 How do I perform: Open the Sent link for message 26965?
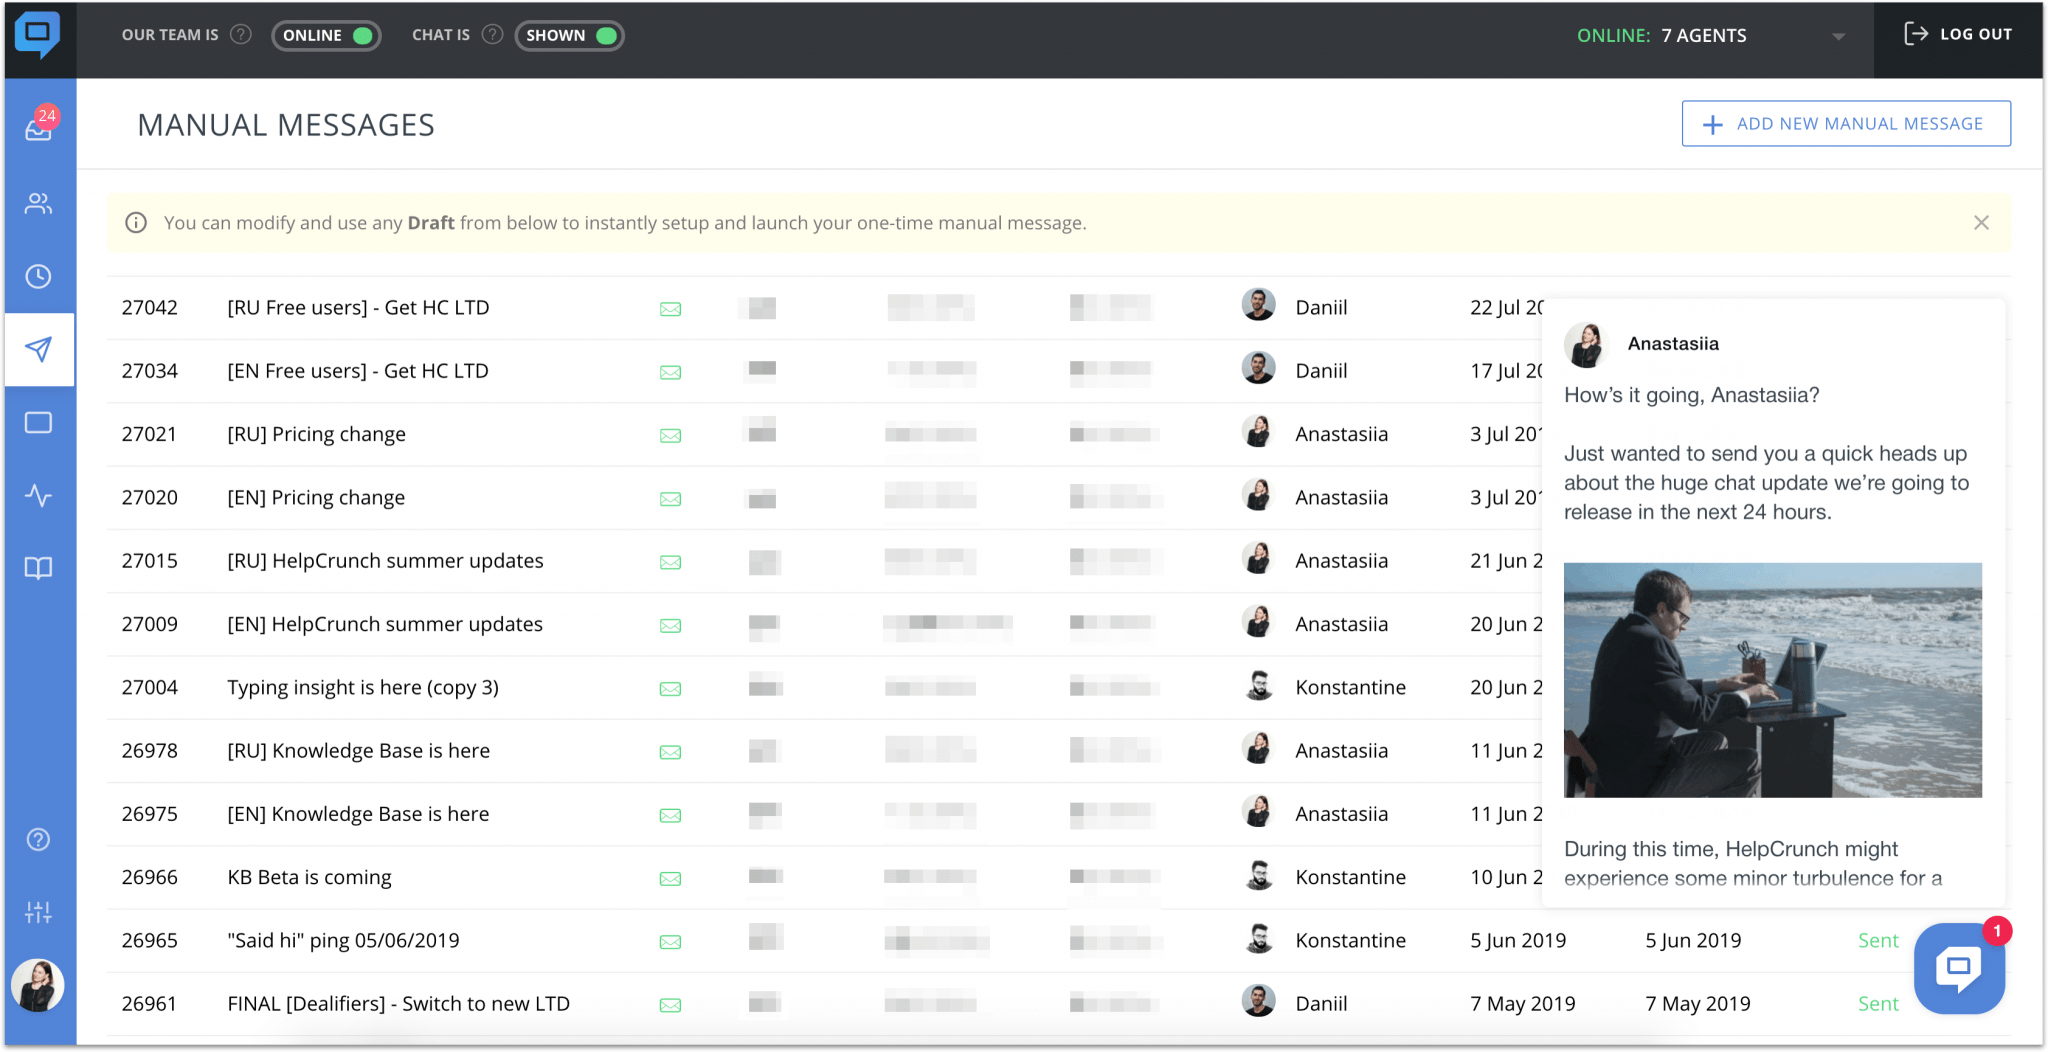1877,940
